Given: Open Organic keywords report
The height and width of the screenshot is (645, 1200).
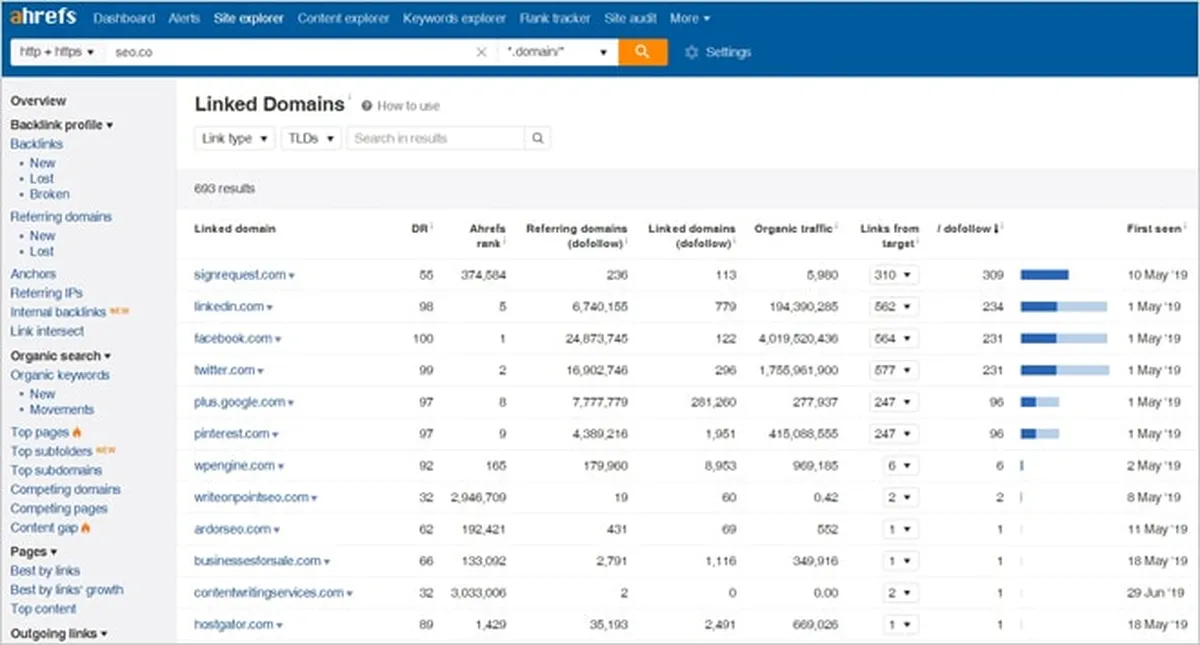Looking at the screenshot, I should click(x=60, y=375).
